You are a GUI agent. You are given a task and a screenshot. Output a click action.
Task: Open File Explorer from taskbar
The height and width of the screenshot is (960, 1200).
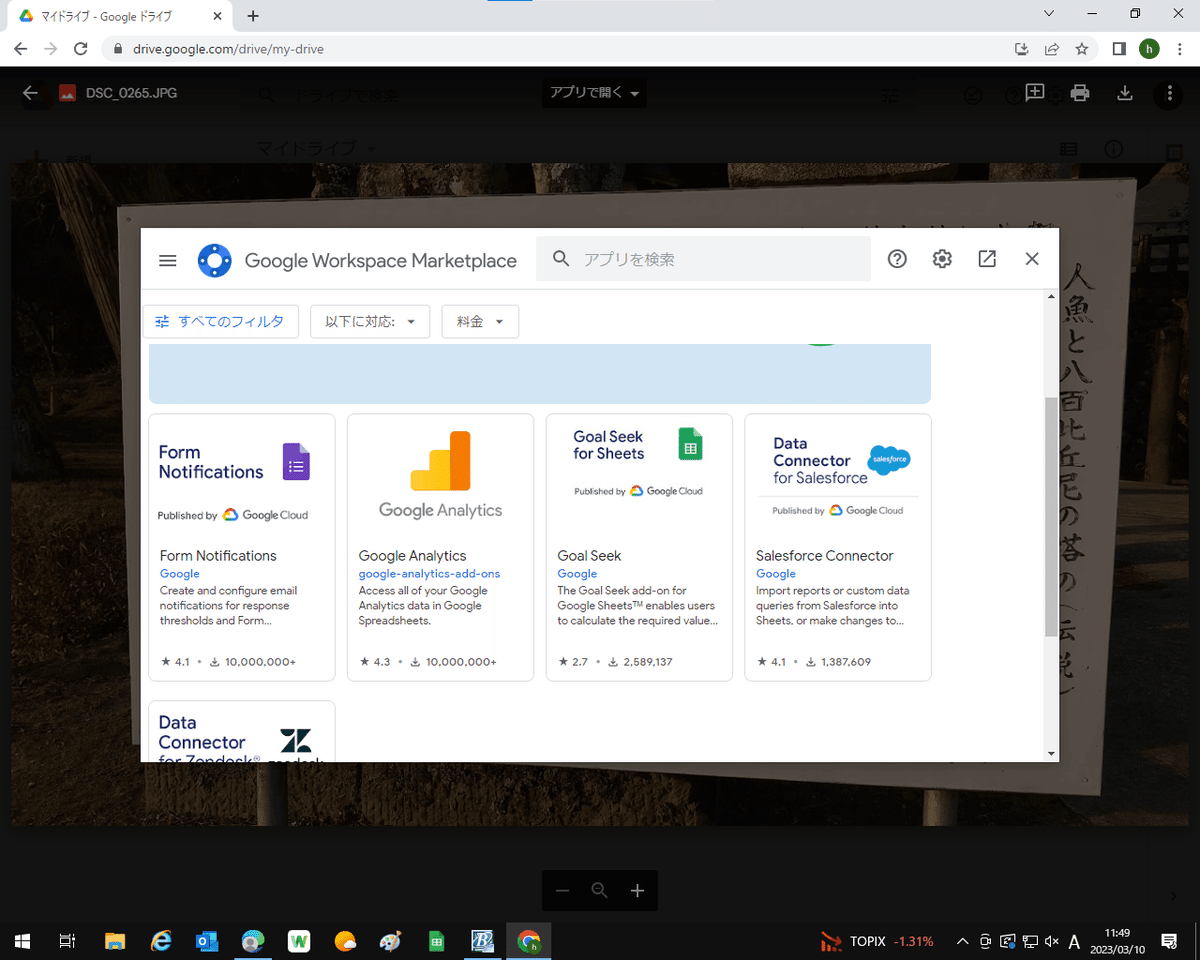point(115,941)
